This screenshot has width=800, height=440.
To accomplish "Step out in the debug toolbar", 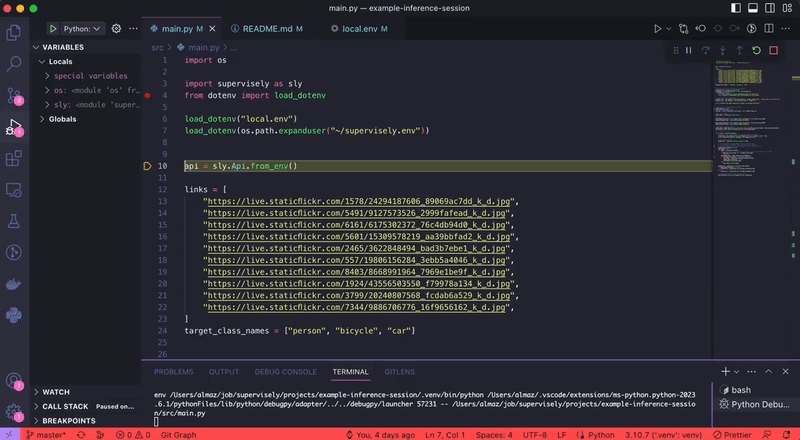I will point(739,51).
